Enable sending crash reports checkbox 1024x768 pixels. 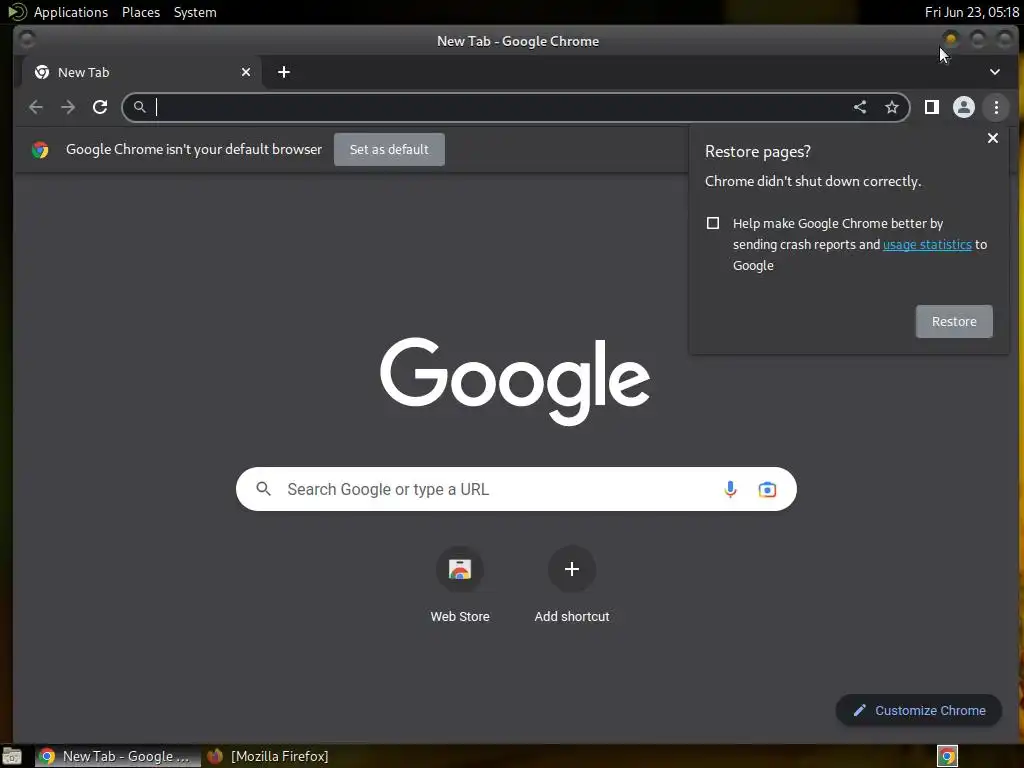tap(713, 223)
